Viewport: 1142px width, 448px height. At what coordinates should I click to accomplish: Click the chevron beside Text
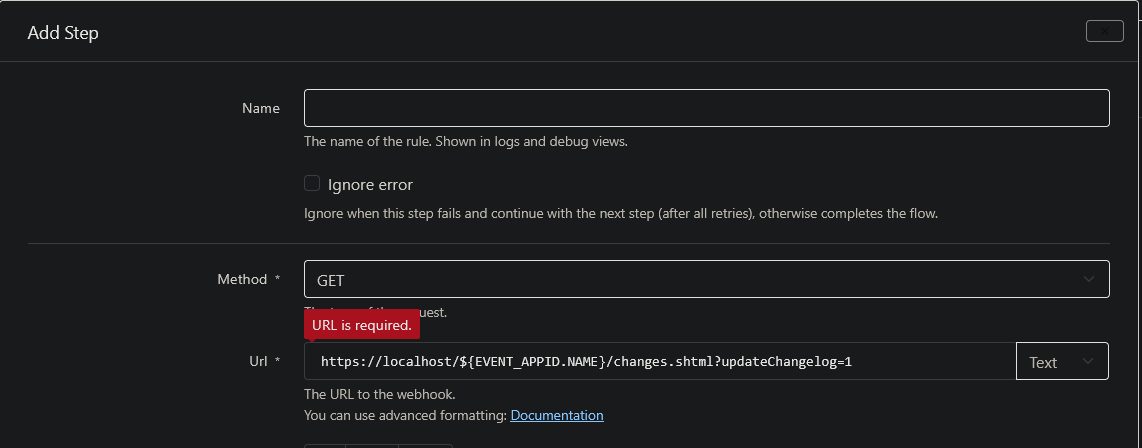coord(1089,361)
